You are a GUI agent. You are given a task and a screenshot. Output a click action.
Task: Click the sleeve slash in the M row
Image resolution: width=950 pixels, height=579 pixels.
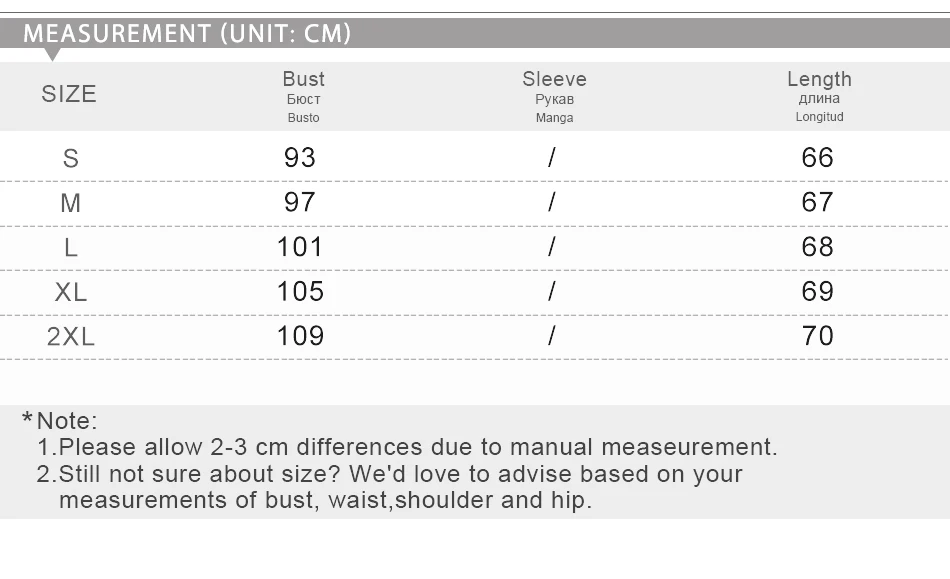pyautogui.click(x=551, y=202)
